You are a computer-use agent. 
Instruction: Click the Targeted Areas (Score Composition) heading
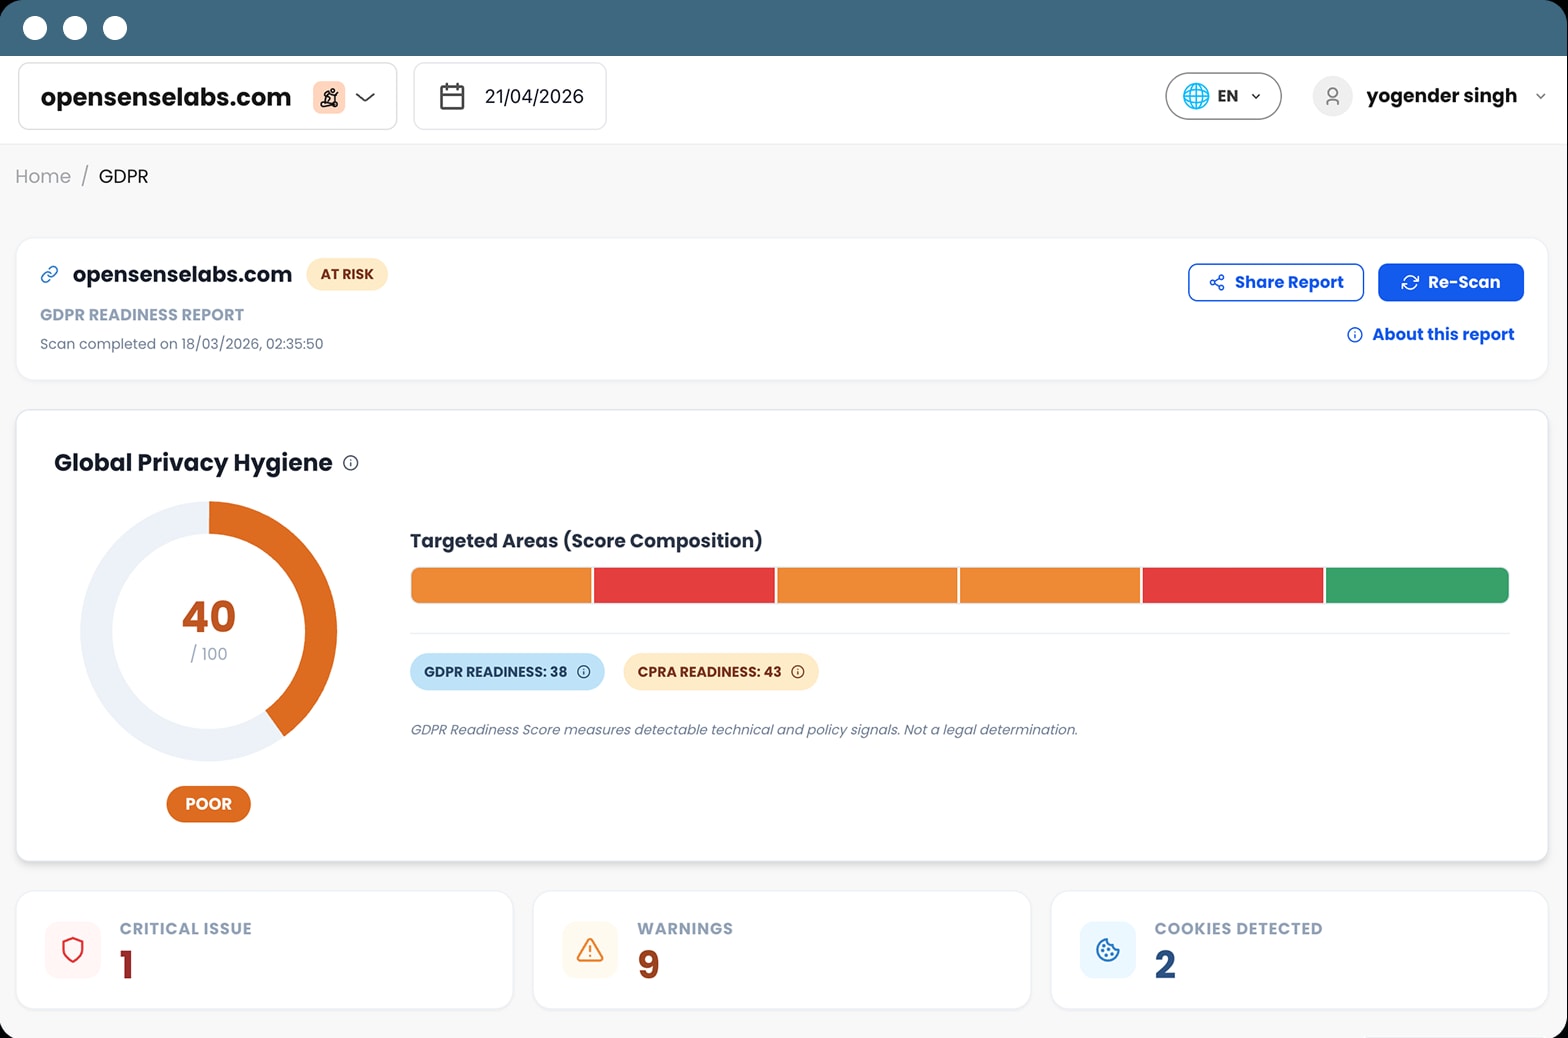586,541
